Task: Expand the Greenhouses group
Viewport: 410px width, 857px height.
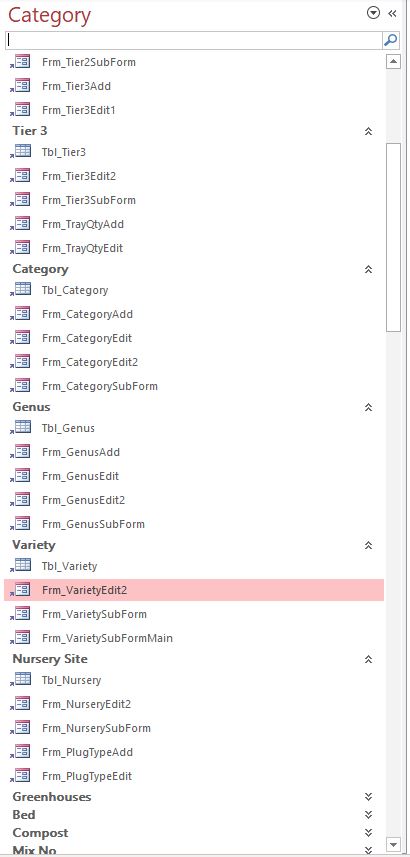Action: click(x=368, y=797)
